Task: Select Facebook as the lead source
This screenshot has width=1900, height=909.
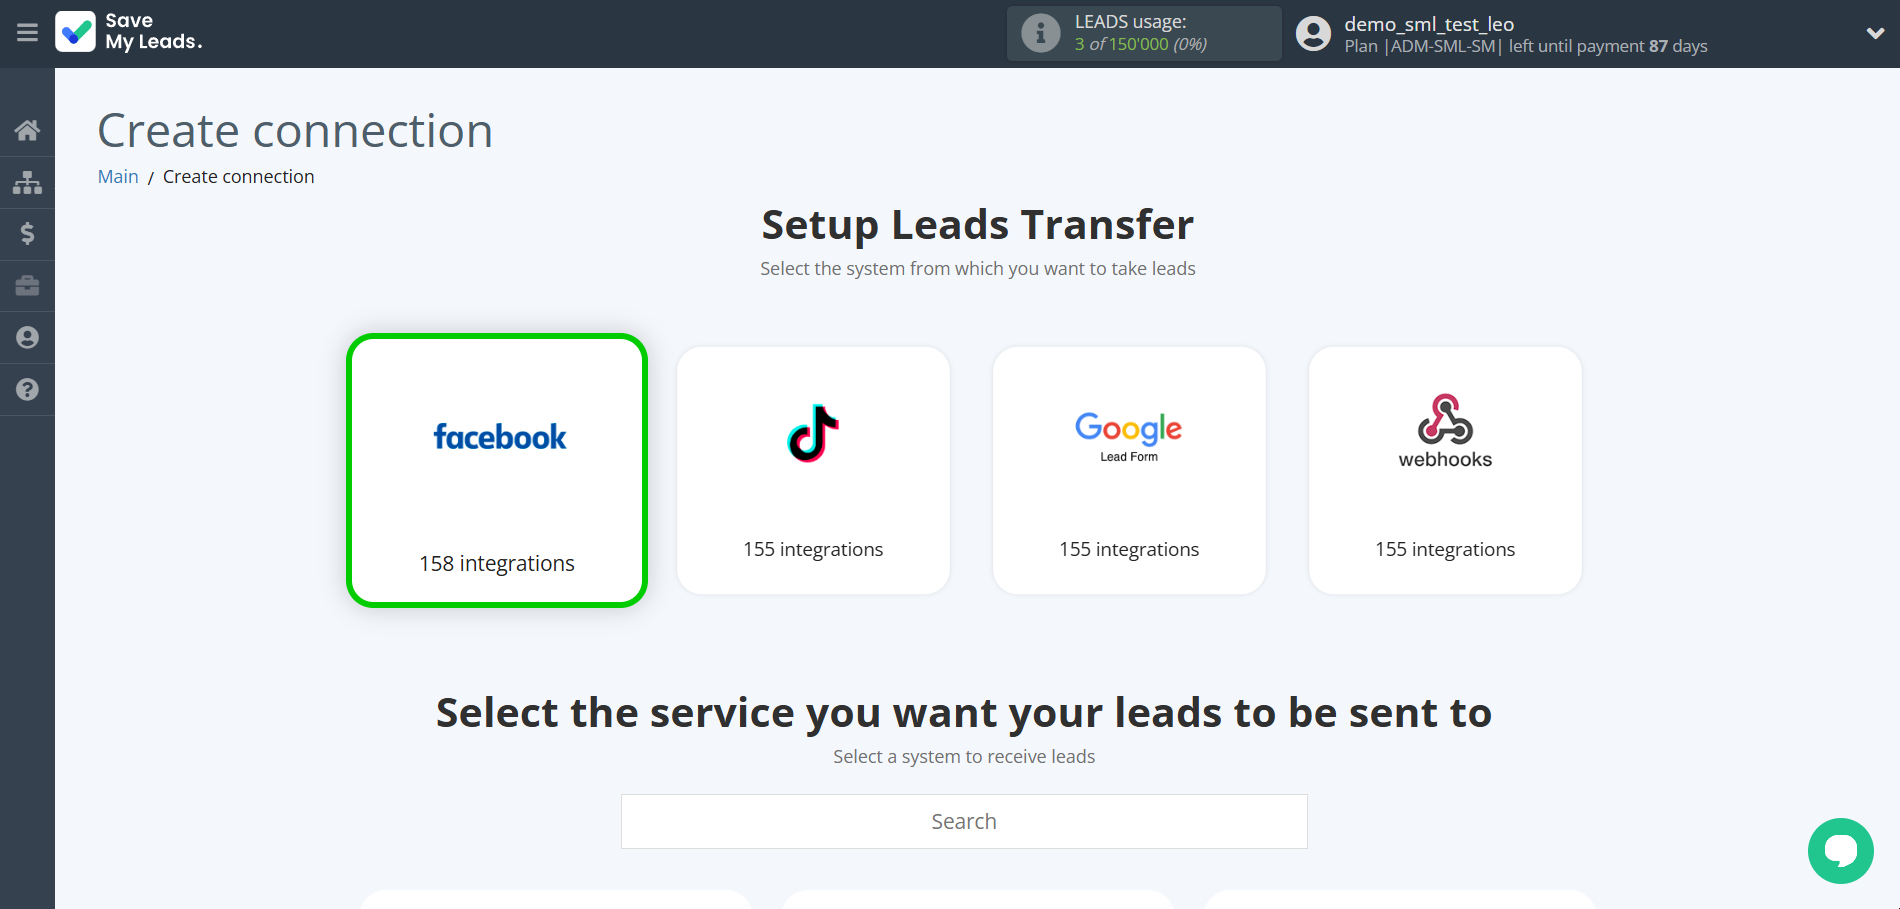Action: 497,470
